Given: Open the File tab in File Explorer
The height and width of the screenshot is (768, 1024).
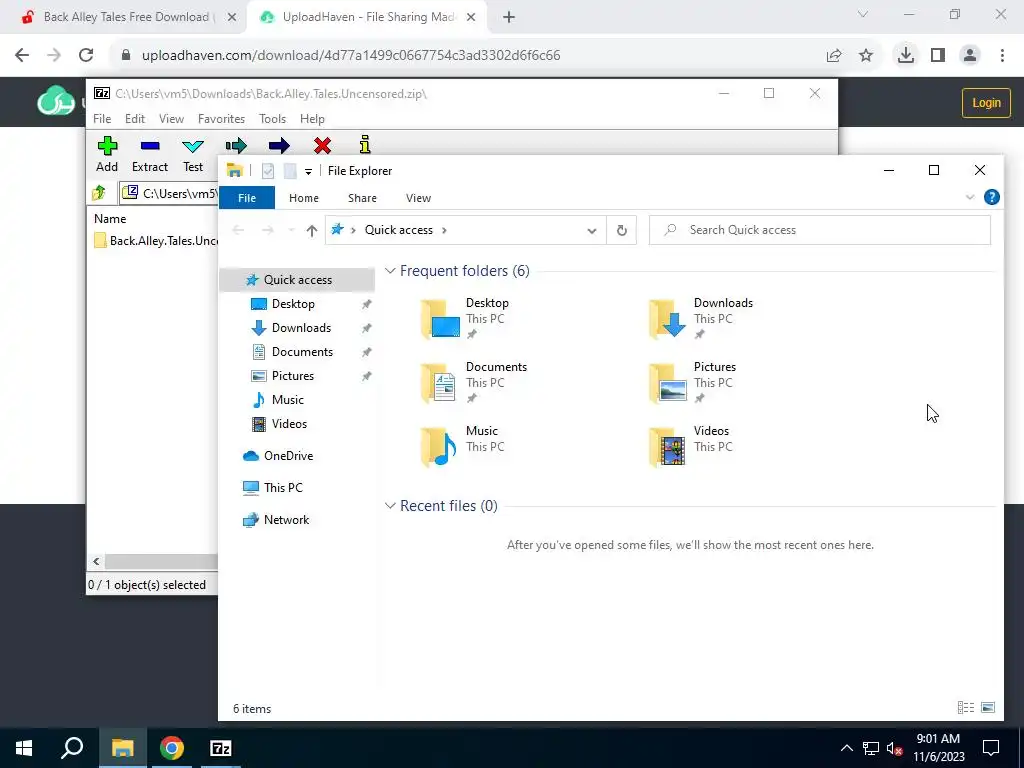Looking at the screenshot, I should point(247,198).
